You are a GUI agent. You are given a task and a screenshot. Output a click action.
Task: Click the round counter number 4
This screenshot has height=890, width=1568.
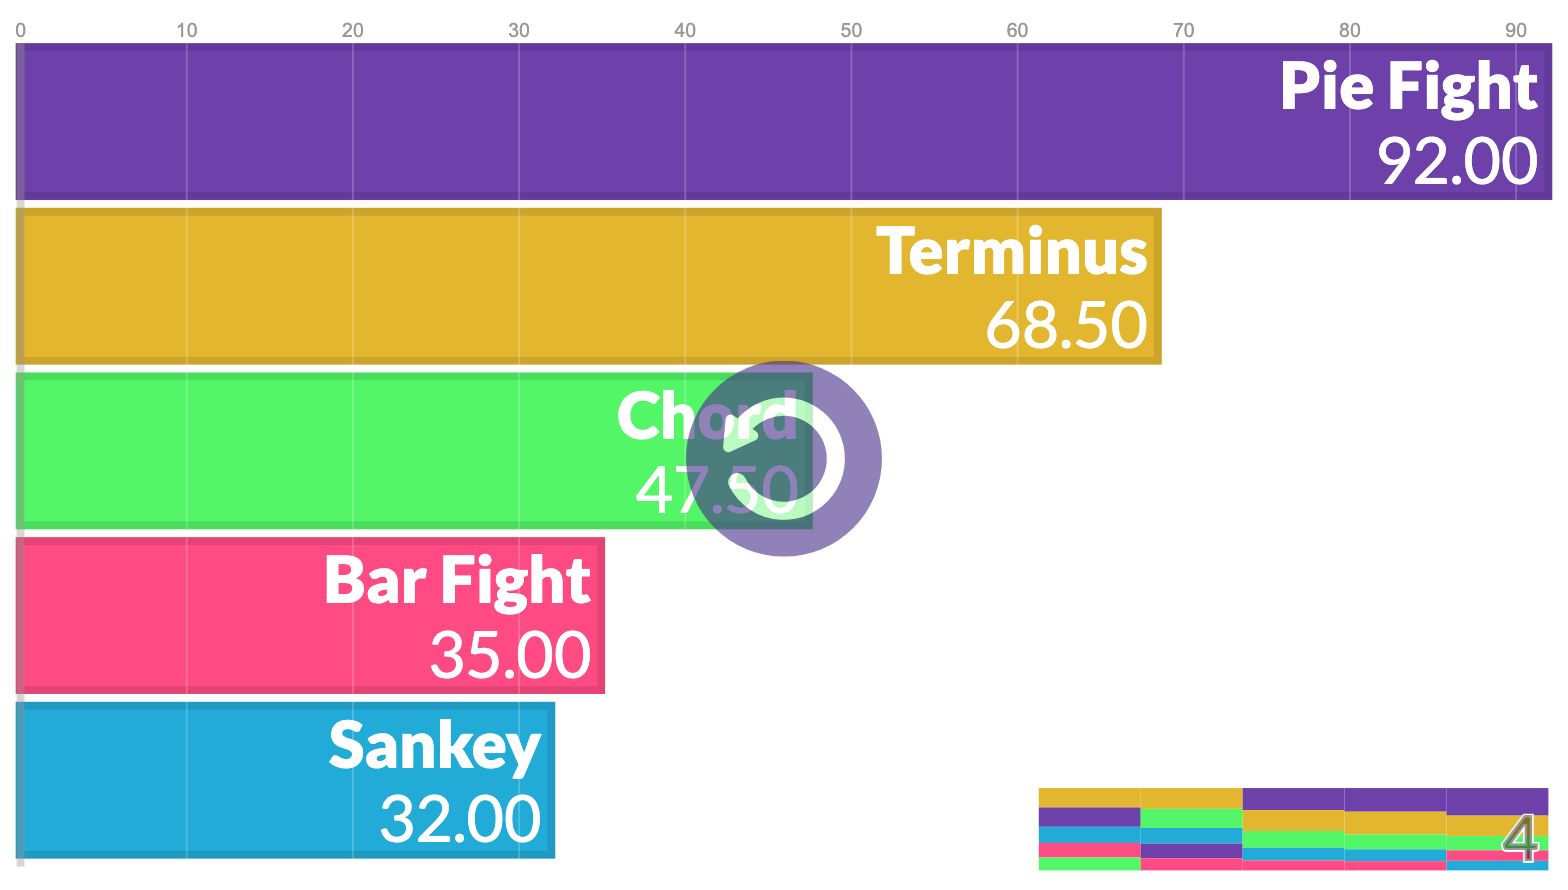pyautogui.click(x=1520, y=839)
